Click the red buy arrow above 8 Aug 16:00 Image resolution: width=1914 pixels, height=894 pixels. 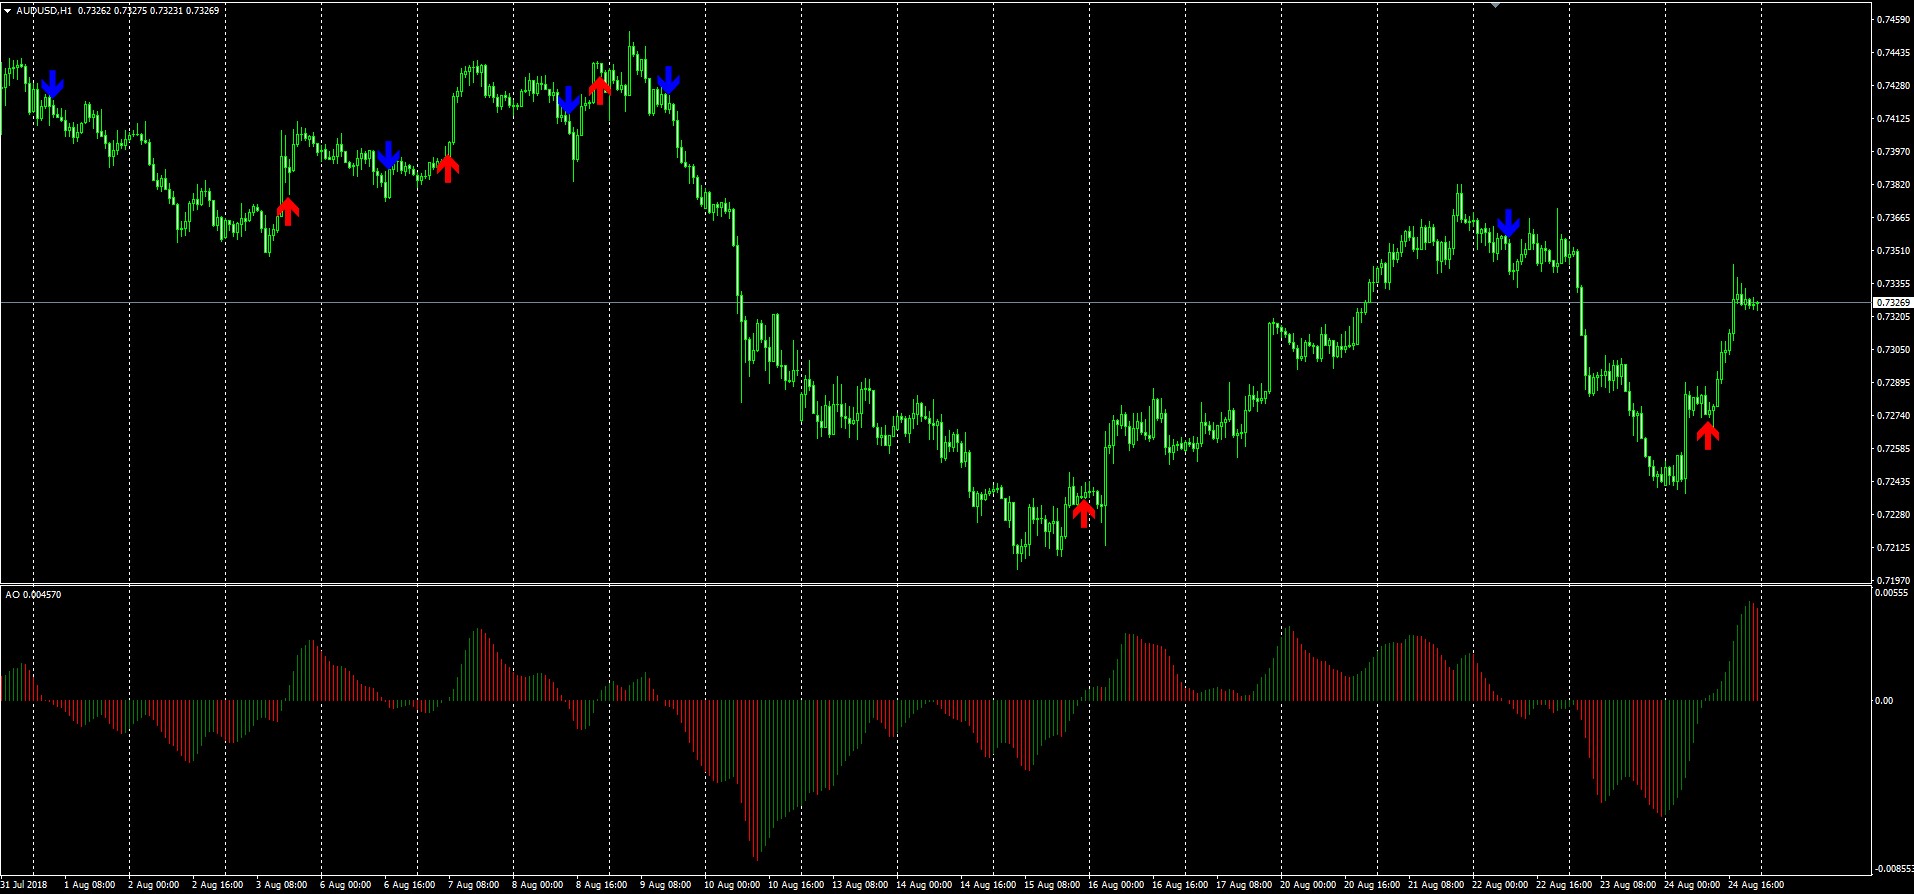(600, 90)
